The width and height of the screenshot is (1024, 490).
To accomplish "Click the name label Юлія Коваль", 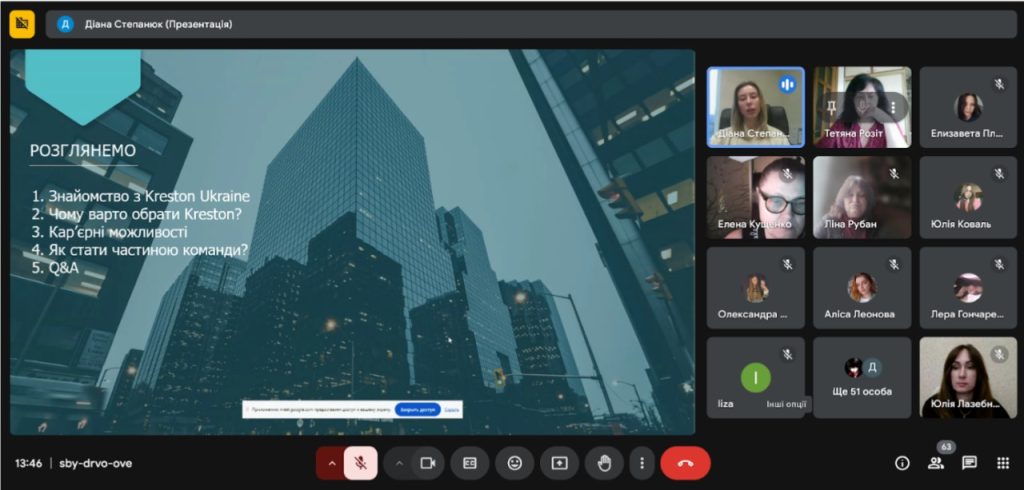I will [961, 224].
